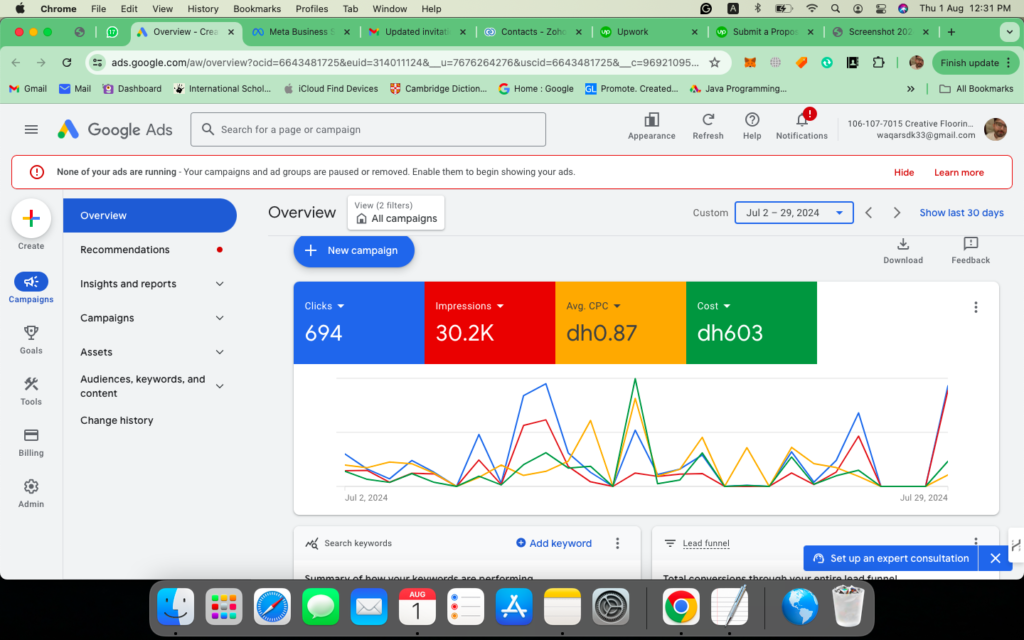Click the Refresh icon in top bar
The width and height of the screenshot is (1024, 640).
point(708,123)
